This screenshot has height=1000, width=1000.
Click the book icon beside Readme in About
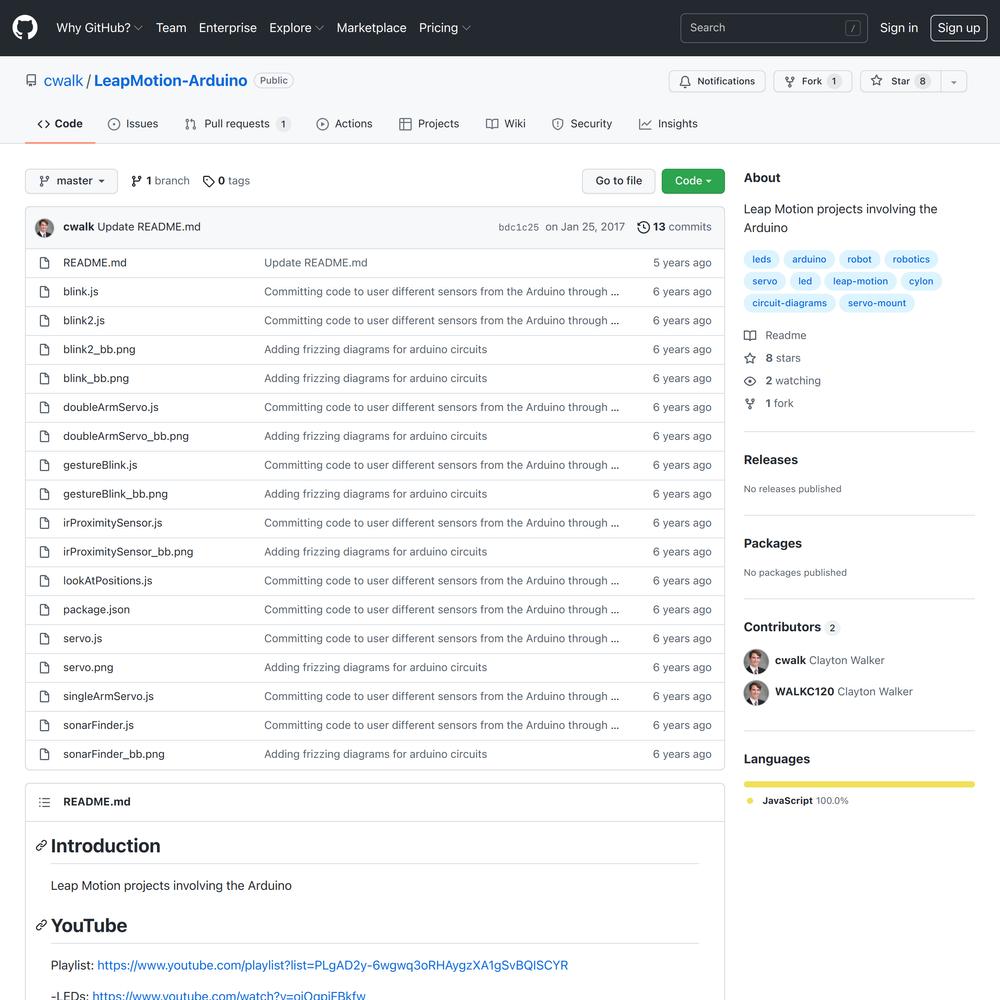(x=750, y=335)
